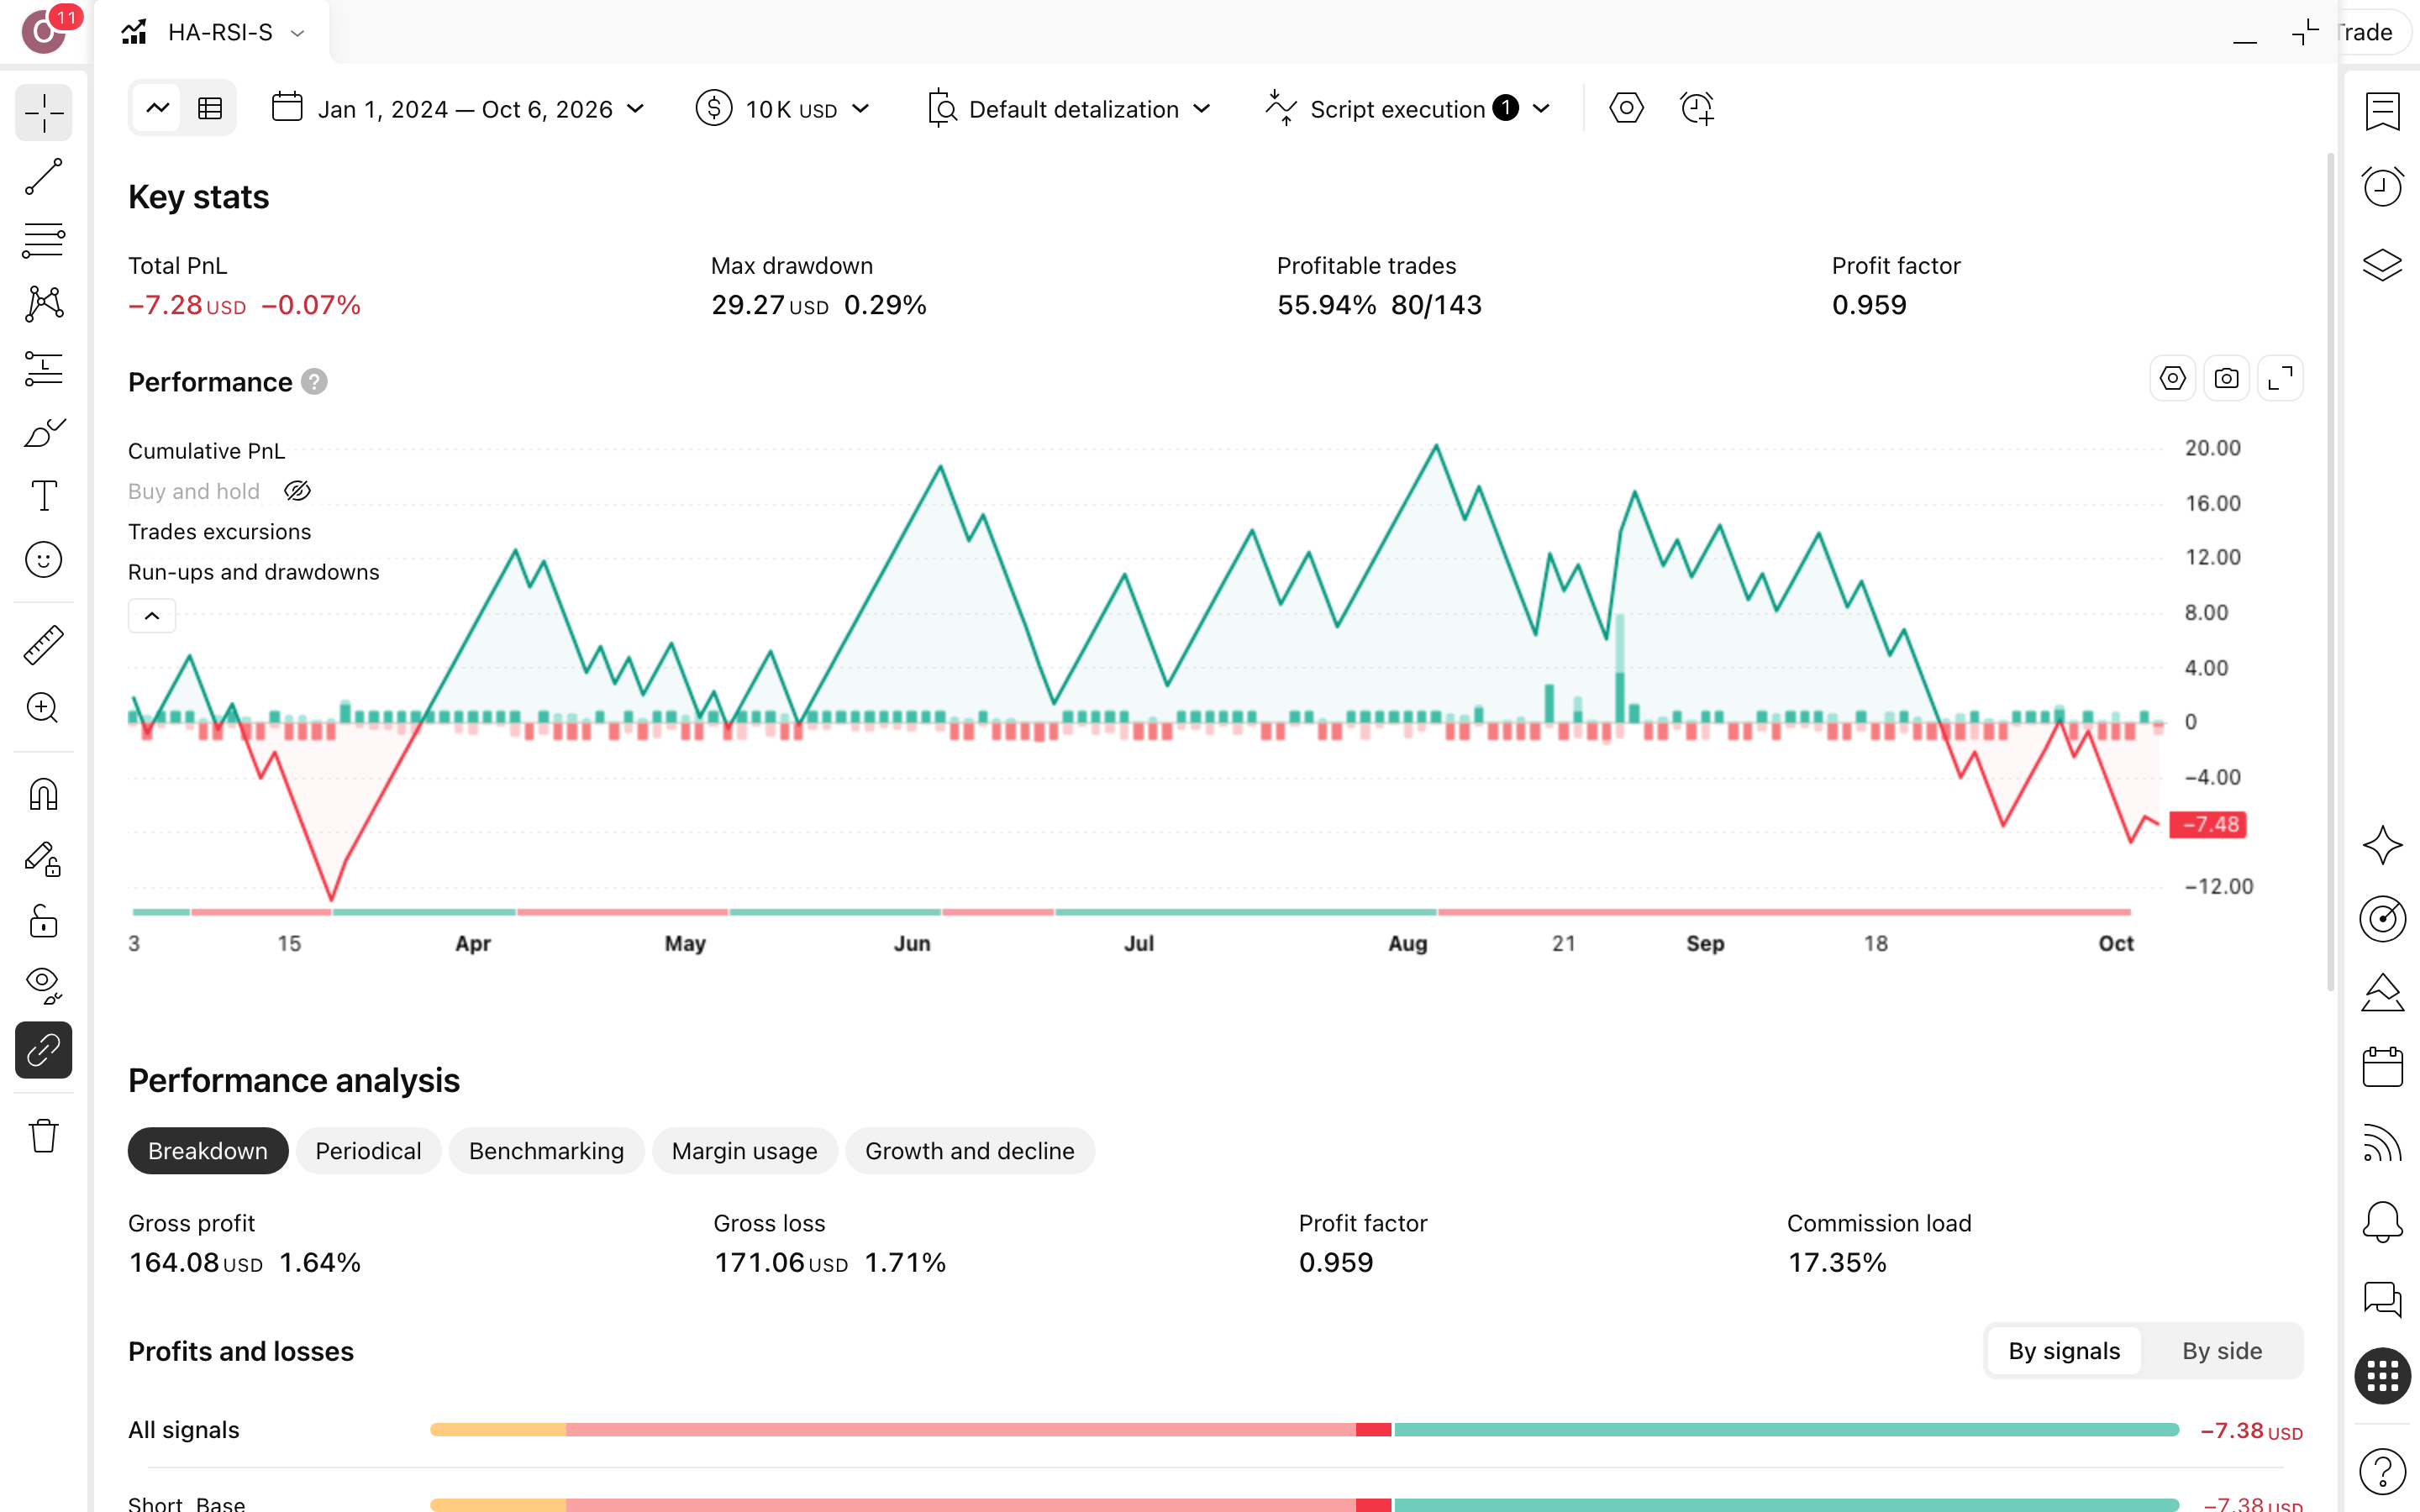Select the brush drawing tool
Image resolution: width=2420 pixels, height=1512 pixels.
point(43,432)
